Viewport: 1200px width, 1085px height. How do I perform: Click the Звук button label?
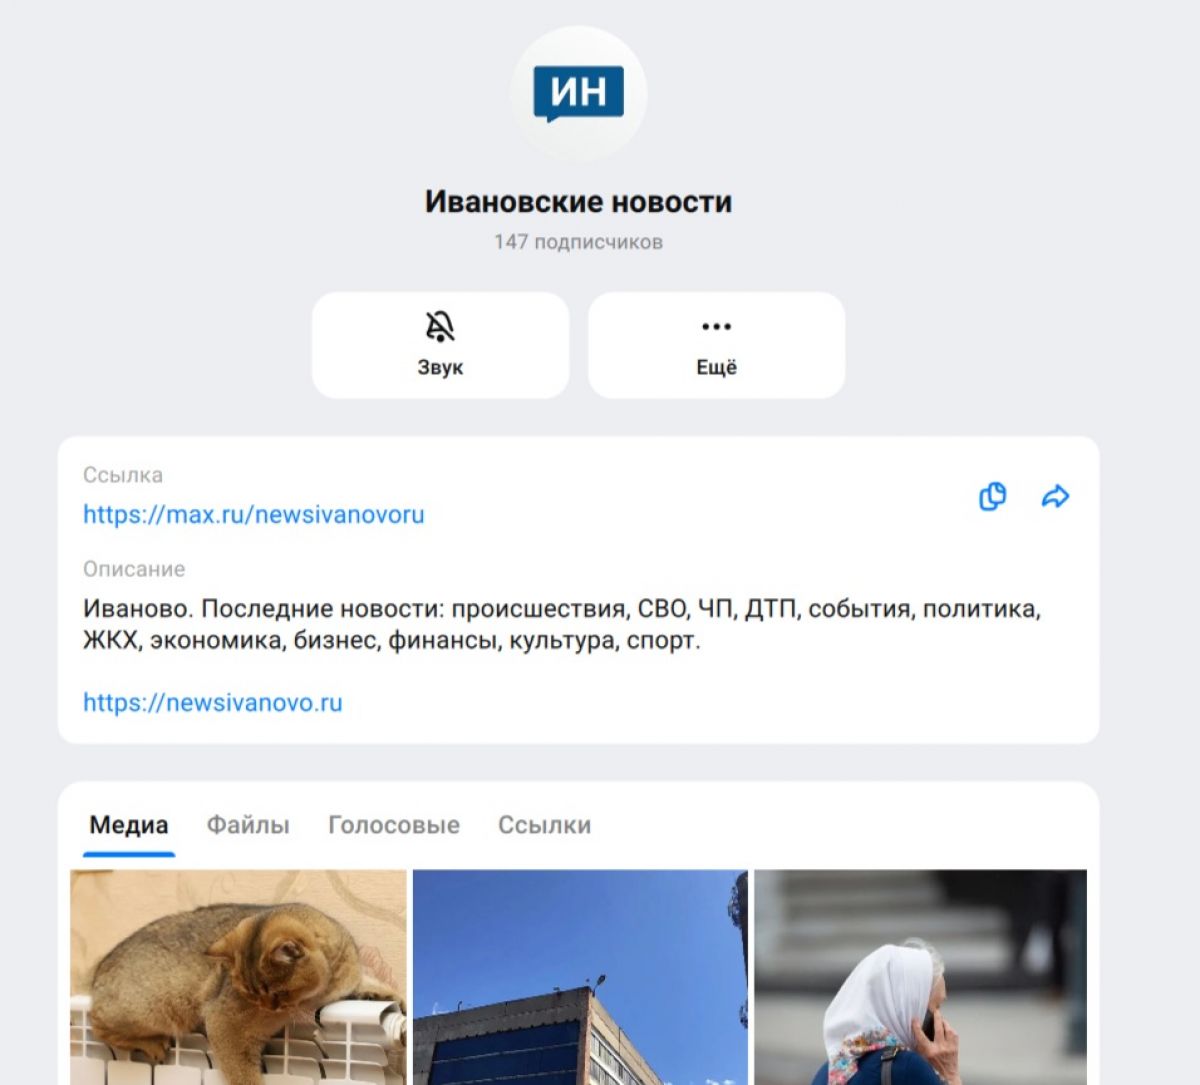(x=440, y=368)
